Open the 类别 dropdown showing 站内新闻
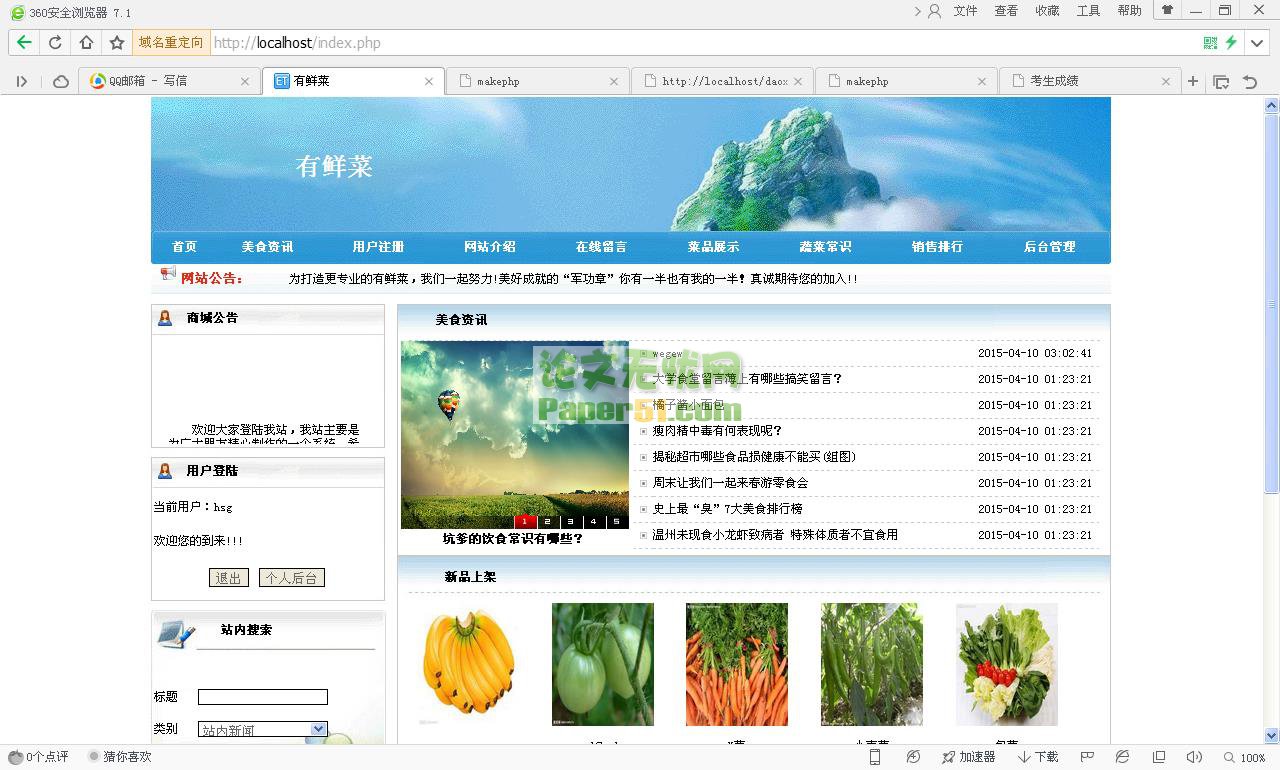This screenshot has width=1280, height=770. click(x=262, y=729)
